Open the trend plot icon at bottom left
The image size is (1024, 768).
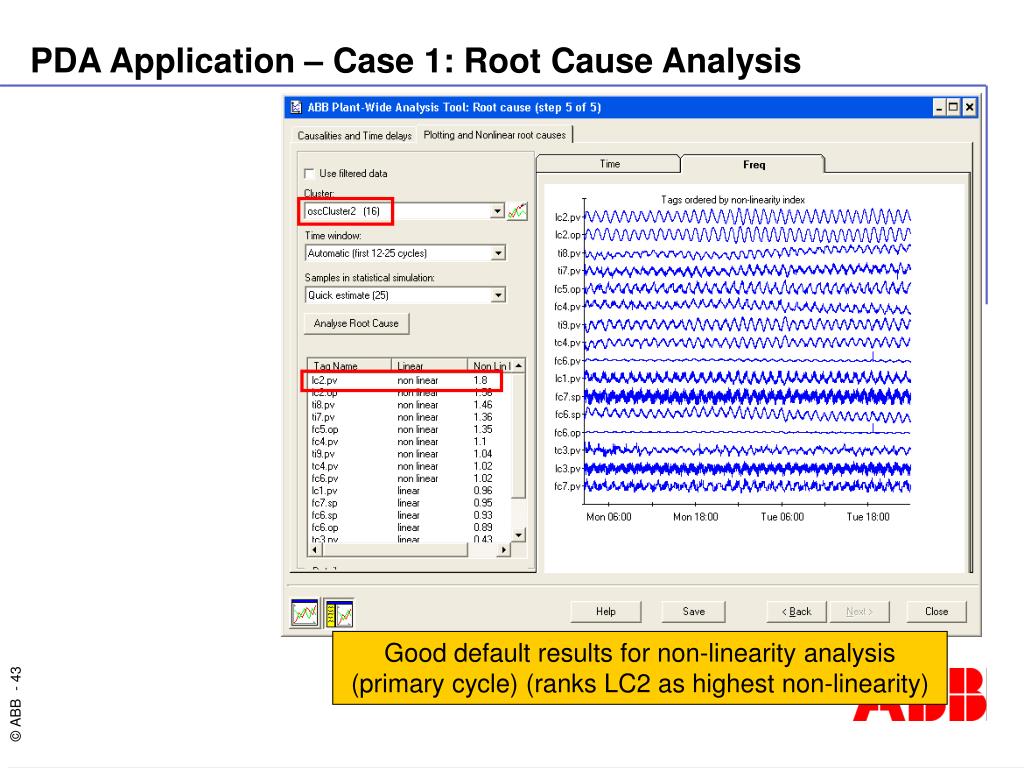(304, 613)
